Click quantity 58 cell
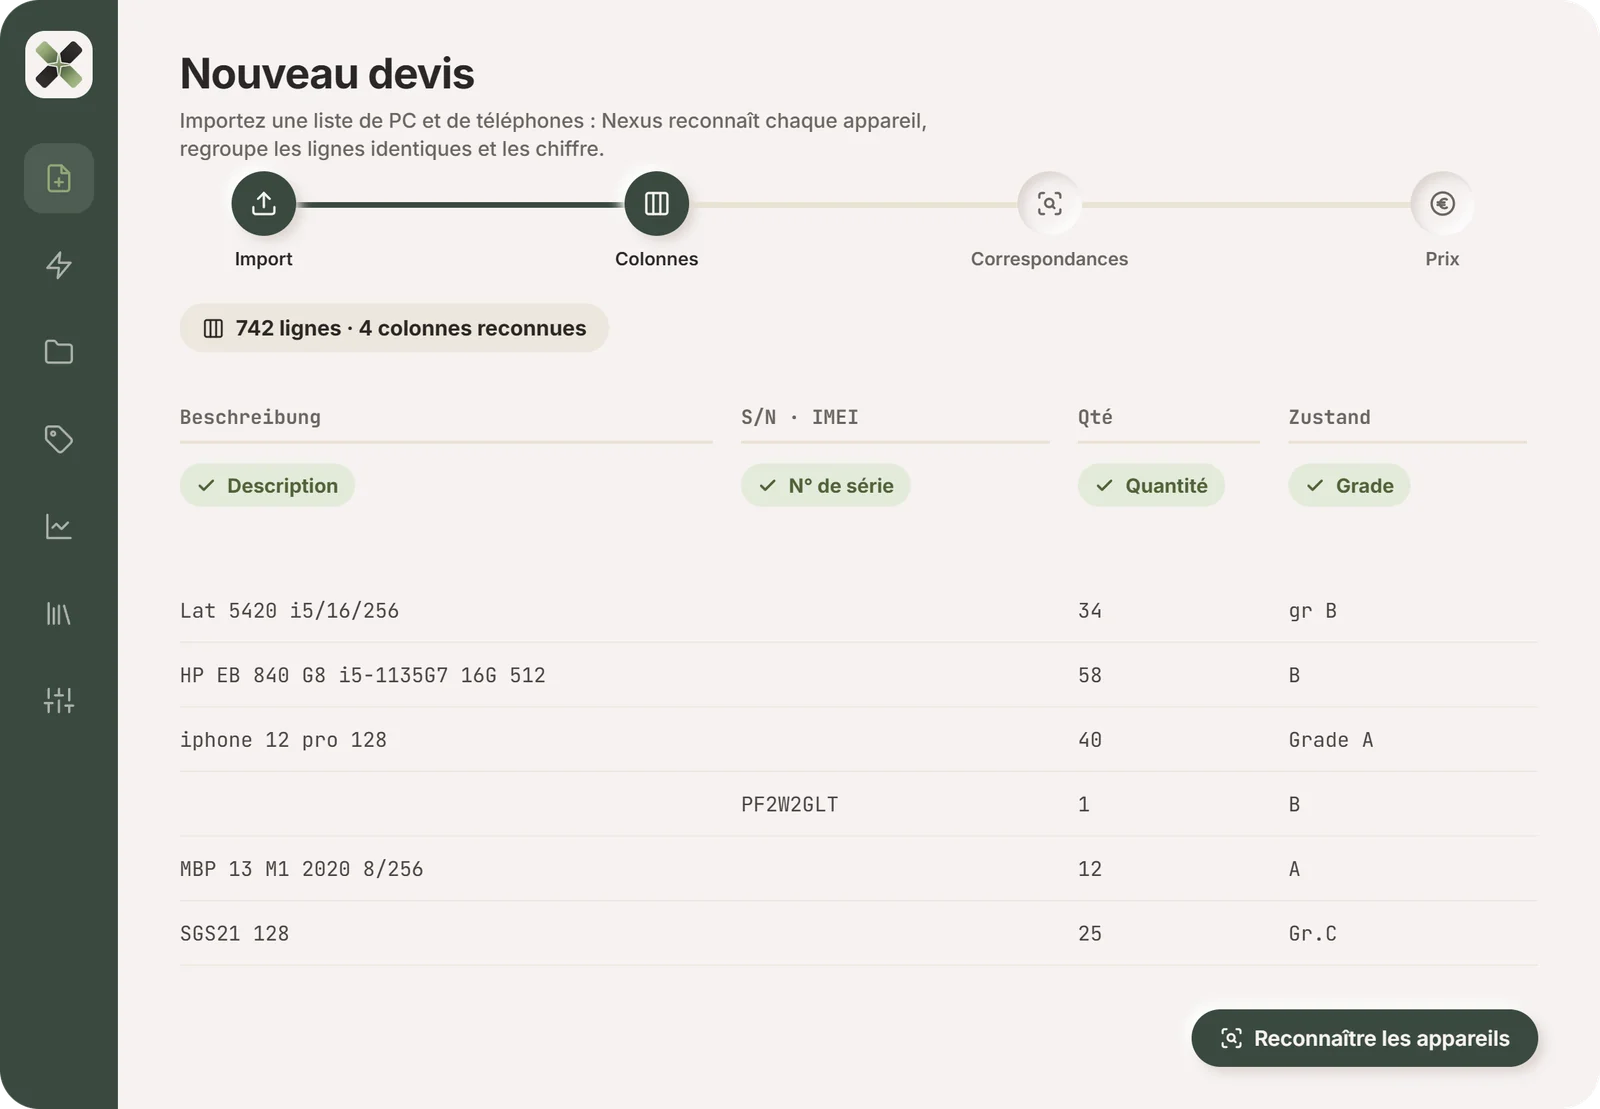The width and height of the screenshot is (1600, 1109). 1090,675
